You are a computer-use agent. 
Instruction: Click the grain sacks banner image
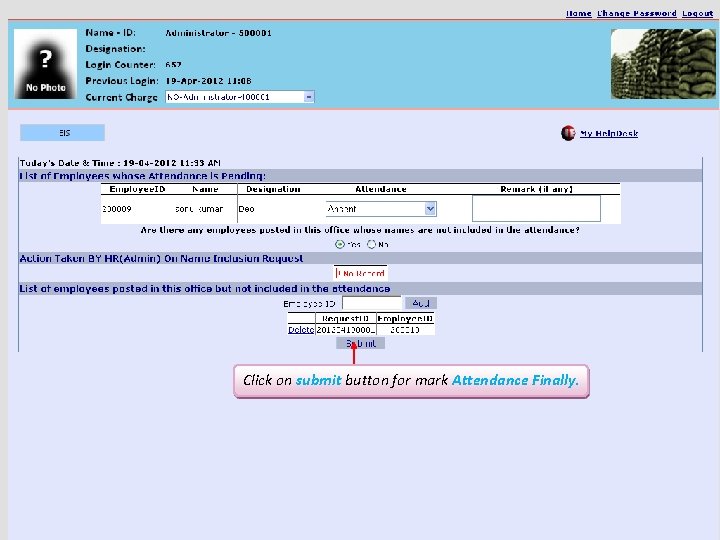(x=663, y=64)
